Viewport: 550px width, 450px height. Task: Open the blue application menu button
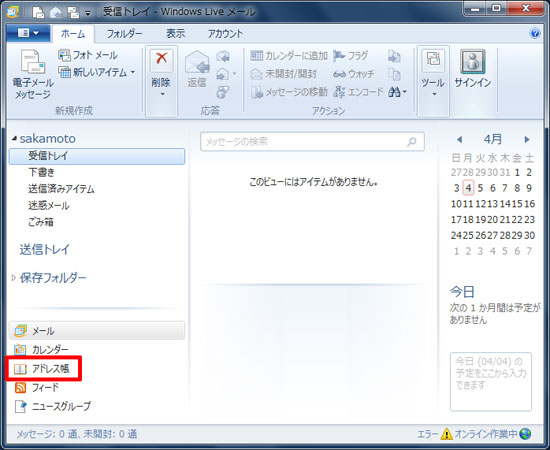[28, 33]
